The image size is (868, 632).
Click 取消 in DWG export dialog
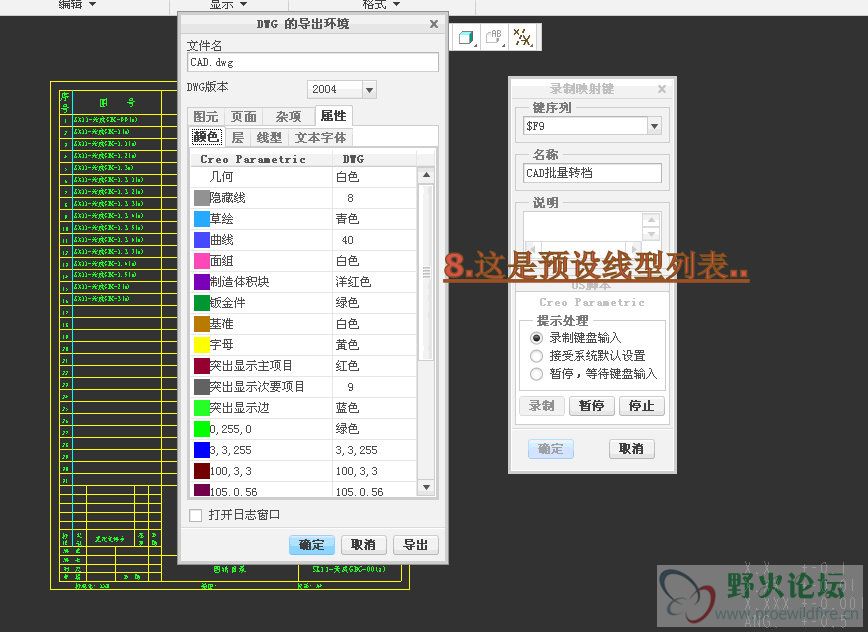[x=363, y=545]
